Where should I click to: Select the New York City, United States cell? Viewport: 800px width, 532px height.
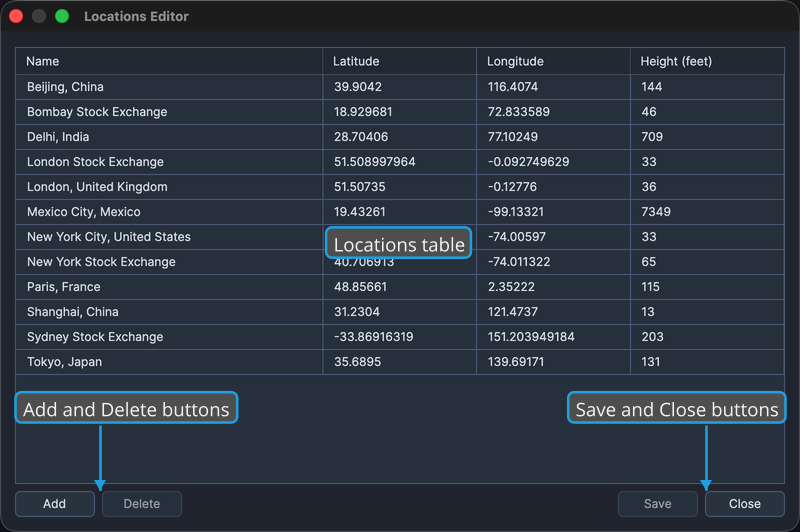(169, 237)
